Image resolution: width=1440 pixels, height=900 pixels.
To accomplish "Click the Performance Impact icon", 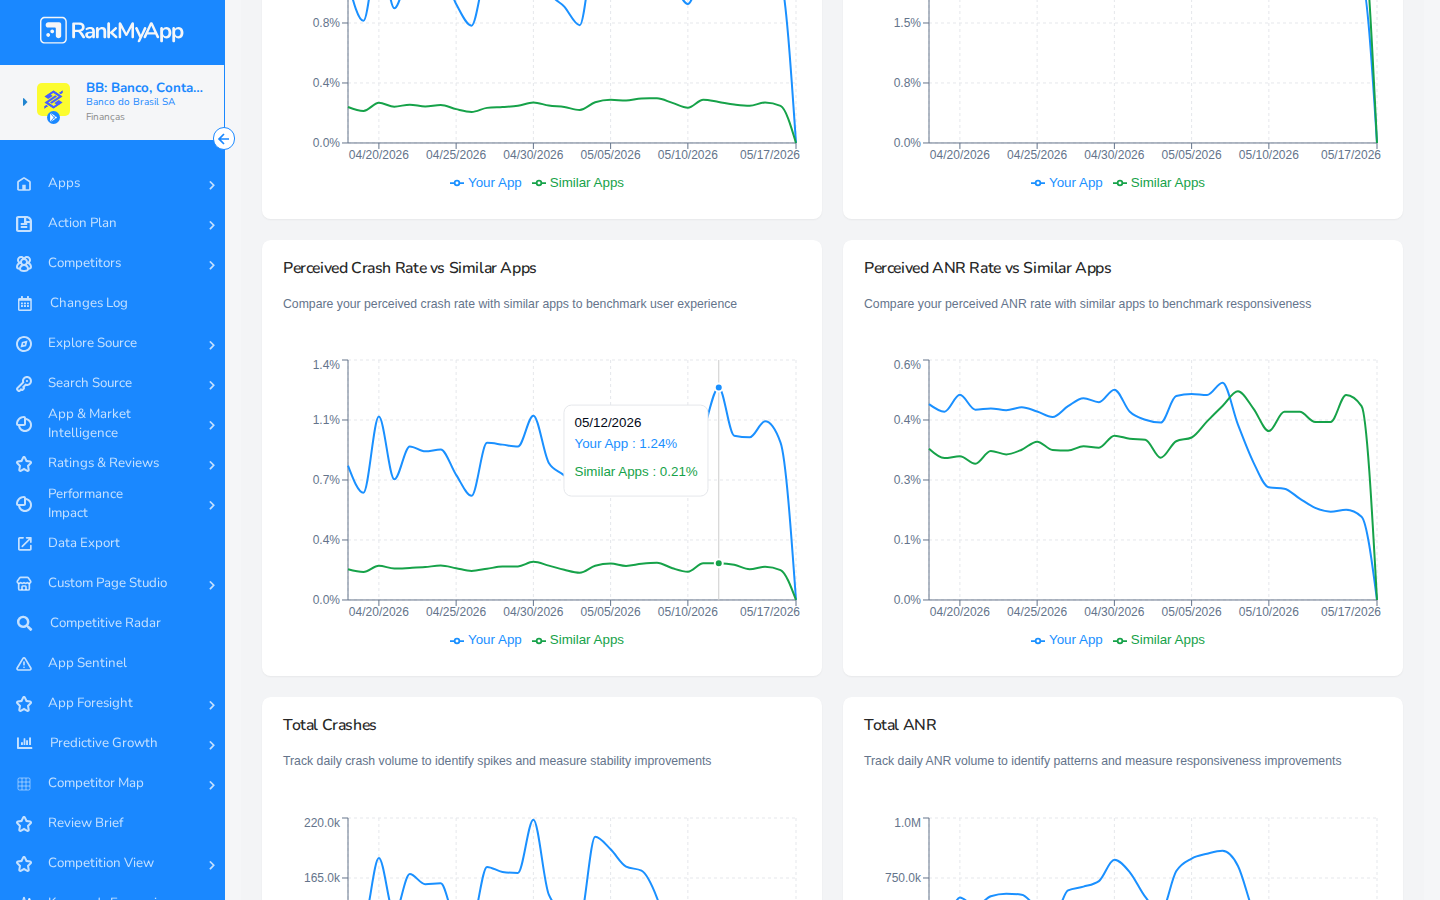I will pos(24,504).
